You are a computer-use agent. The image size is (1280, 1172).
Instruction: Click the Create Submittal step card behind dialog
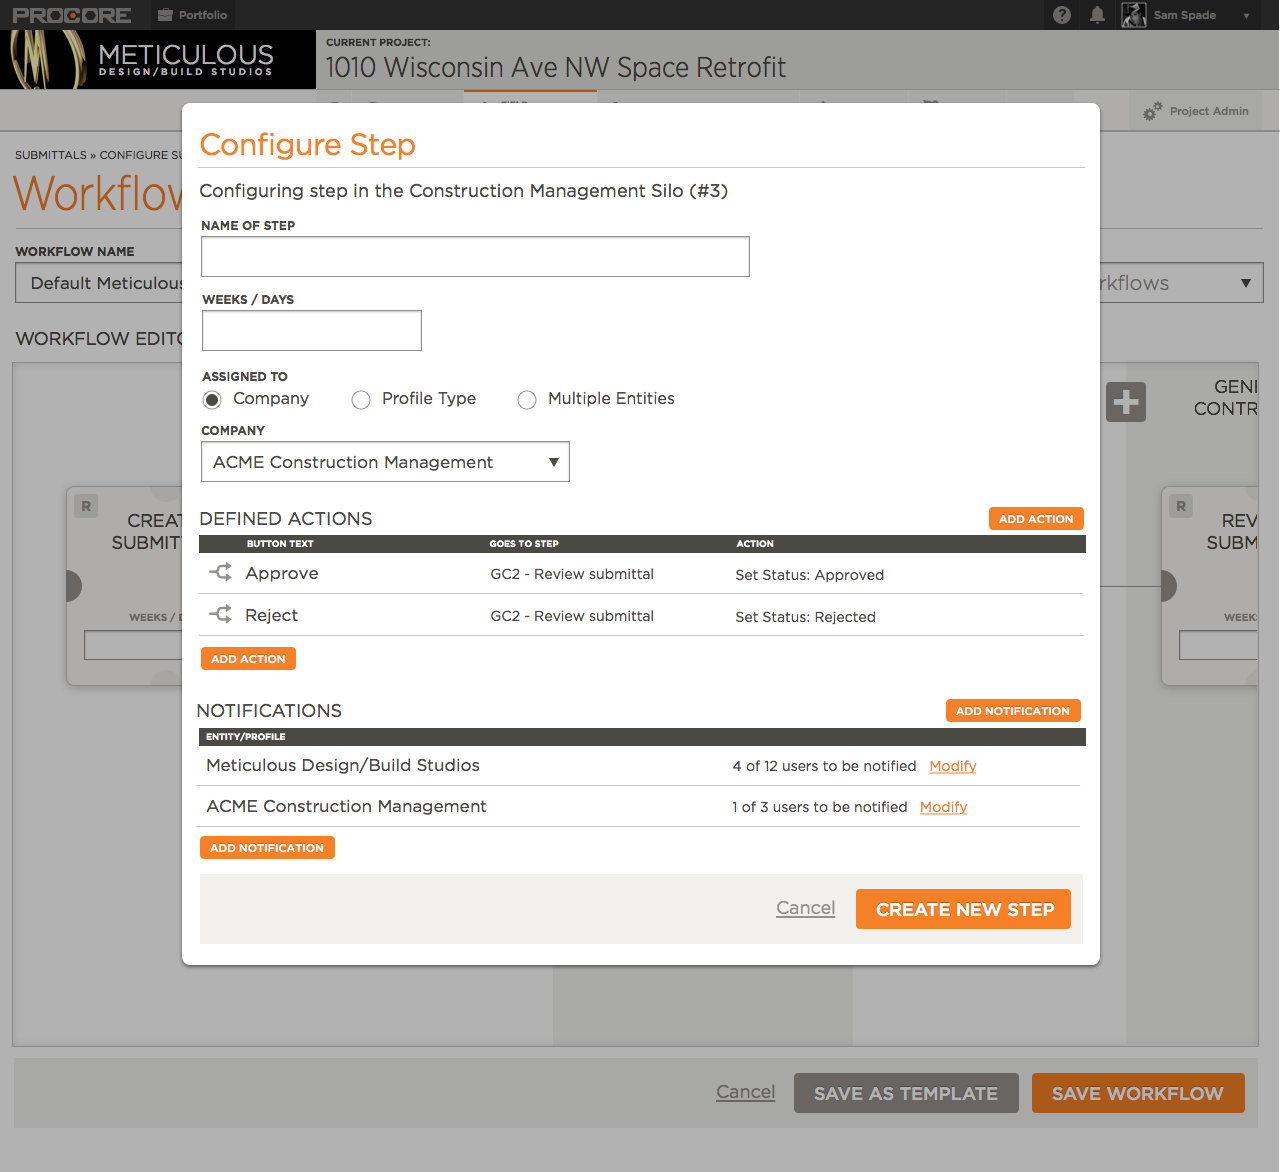tap(124, 586)
